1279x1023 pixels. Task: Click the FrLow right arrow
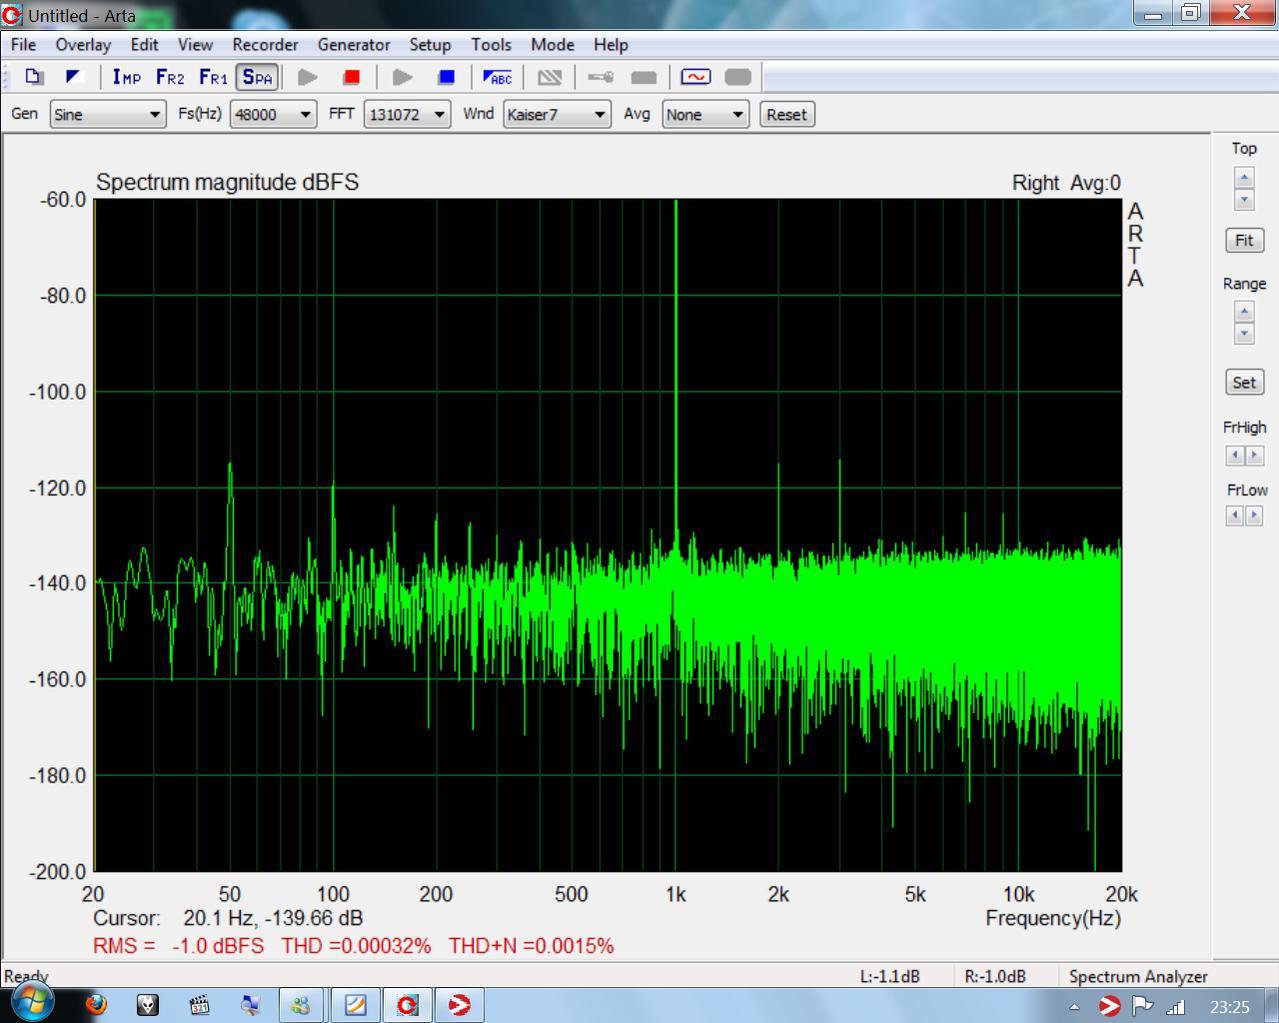pos(1254,515)
